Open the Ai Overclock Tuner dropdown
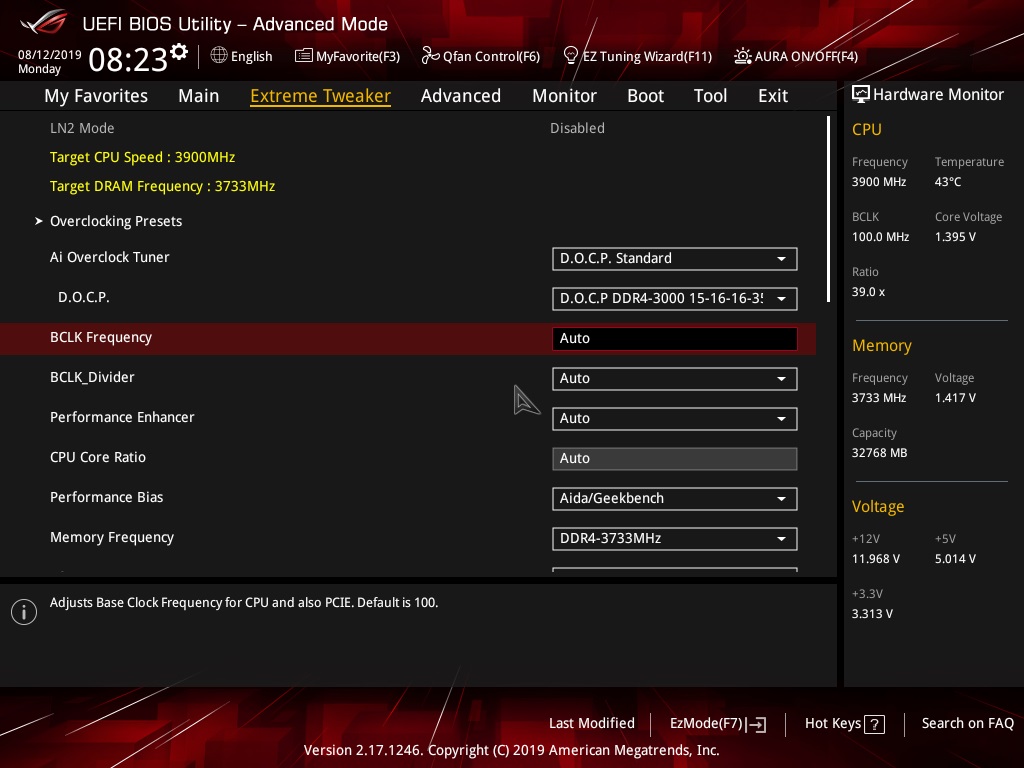The height and width of the screenshot is (768, 1024). (x=675, y=259)
